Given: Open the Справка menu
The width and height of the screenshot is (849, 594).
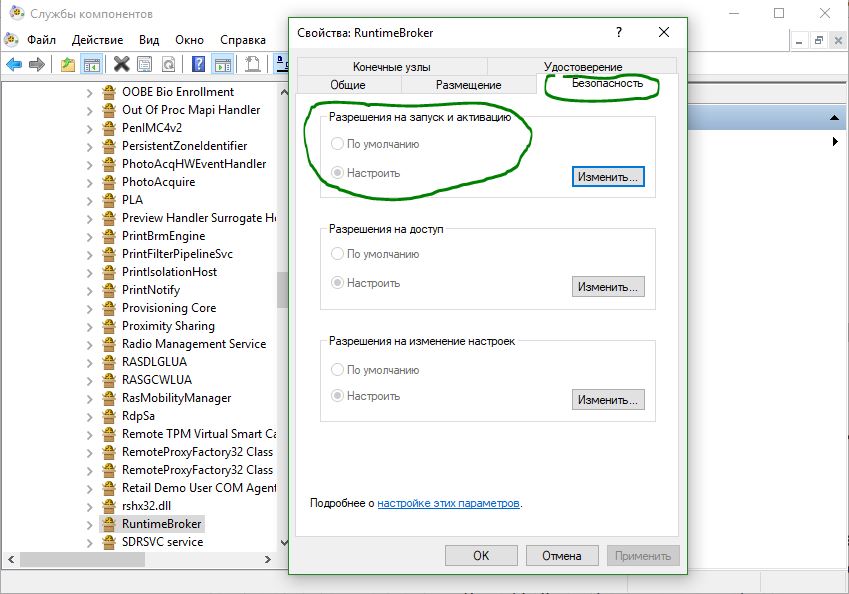Looking at the screenshot, I should [243, 40].
